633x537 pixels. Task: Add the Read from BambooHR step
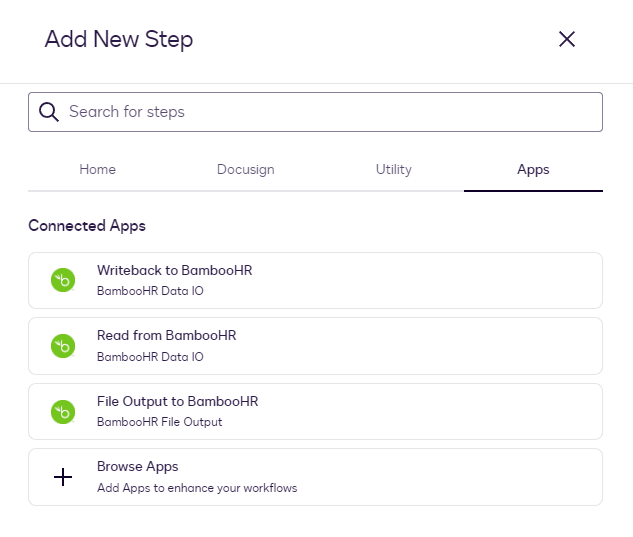coord(167,336)
